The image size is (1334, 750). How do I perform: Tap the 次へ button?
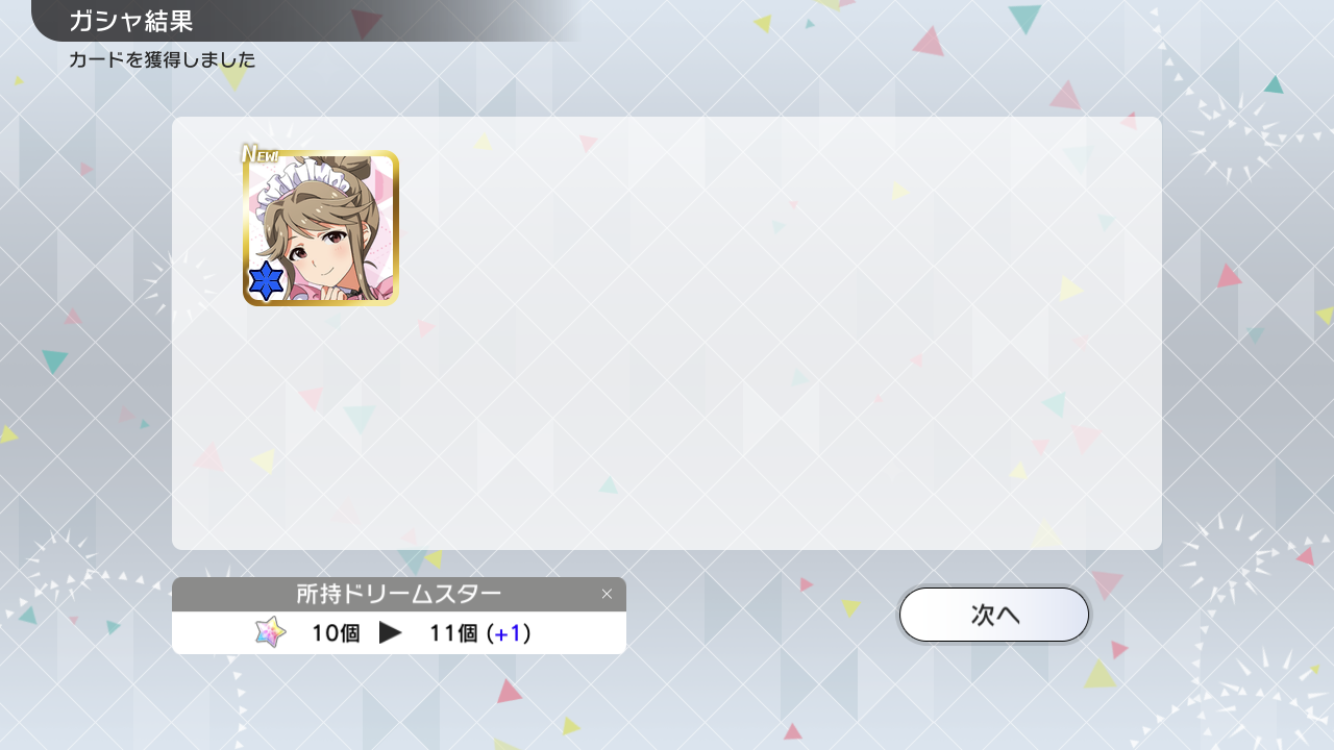click(994, 615)
